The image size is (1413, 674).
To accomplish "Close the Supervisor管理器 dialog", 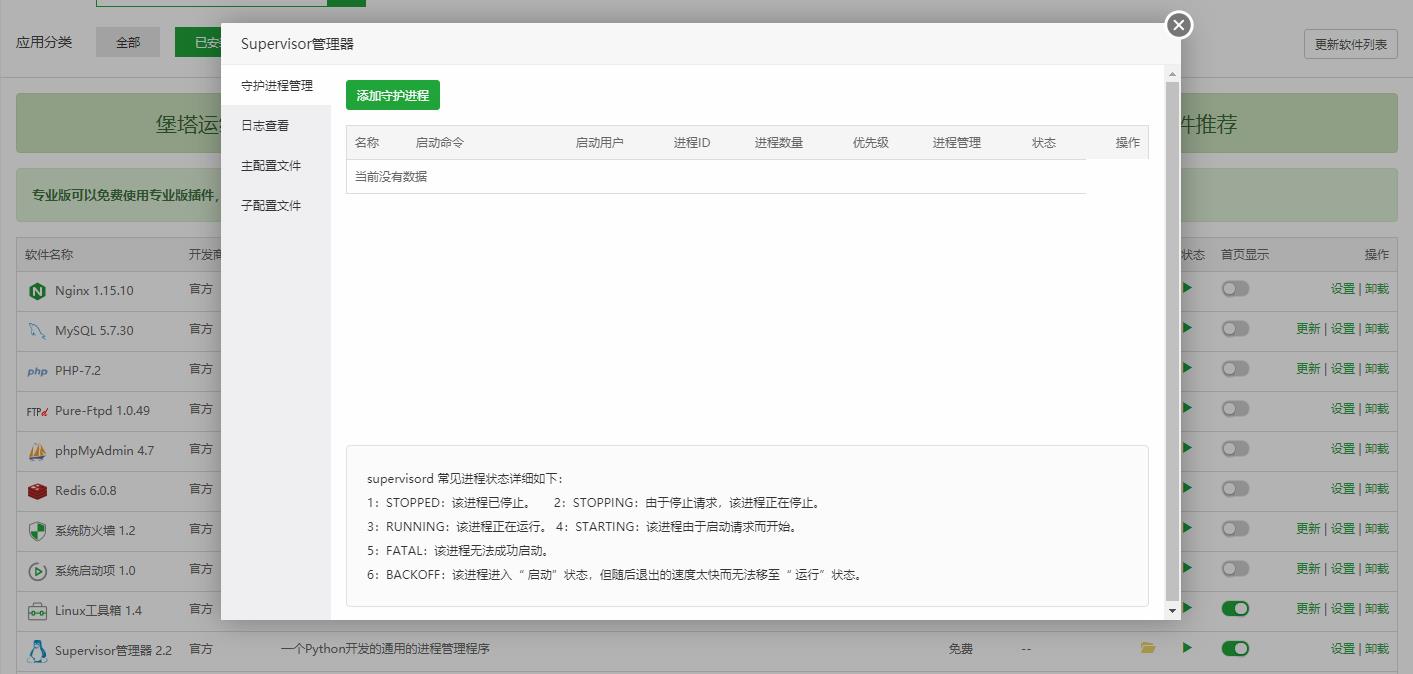I will pos(1178,25).
